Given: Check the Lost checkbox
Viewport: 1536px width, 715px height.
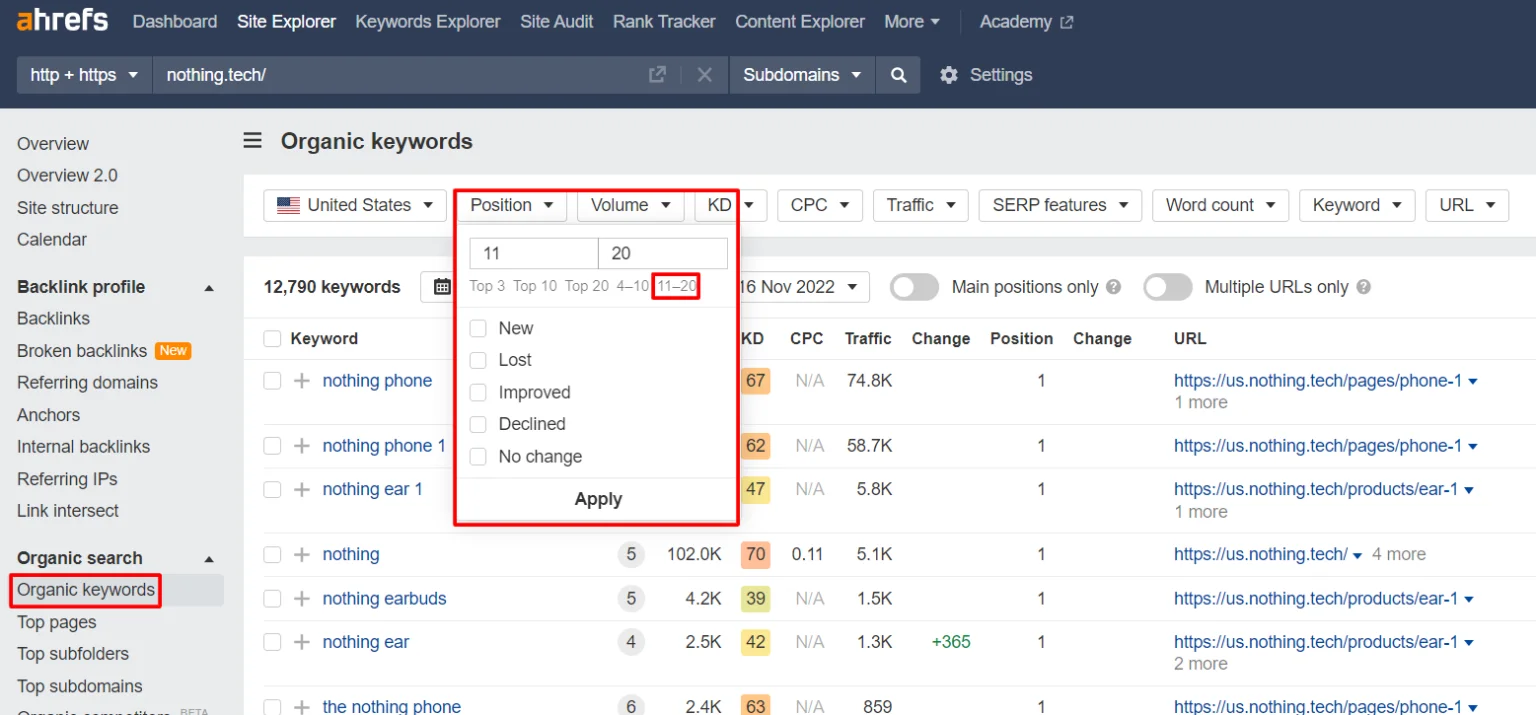Looking at the screenshot, I should (x=478, y=360).
